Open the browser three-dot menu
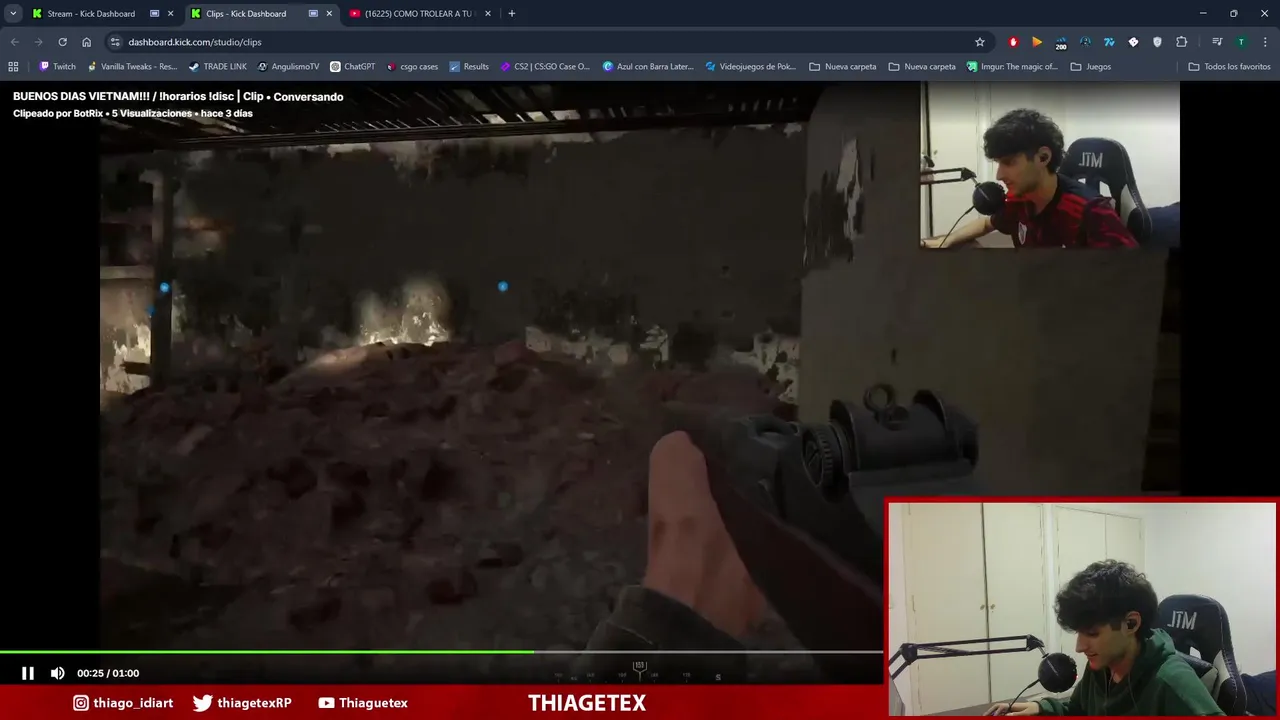1280x720 pixels. tap(1265, 42)
